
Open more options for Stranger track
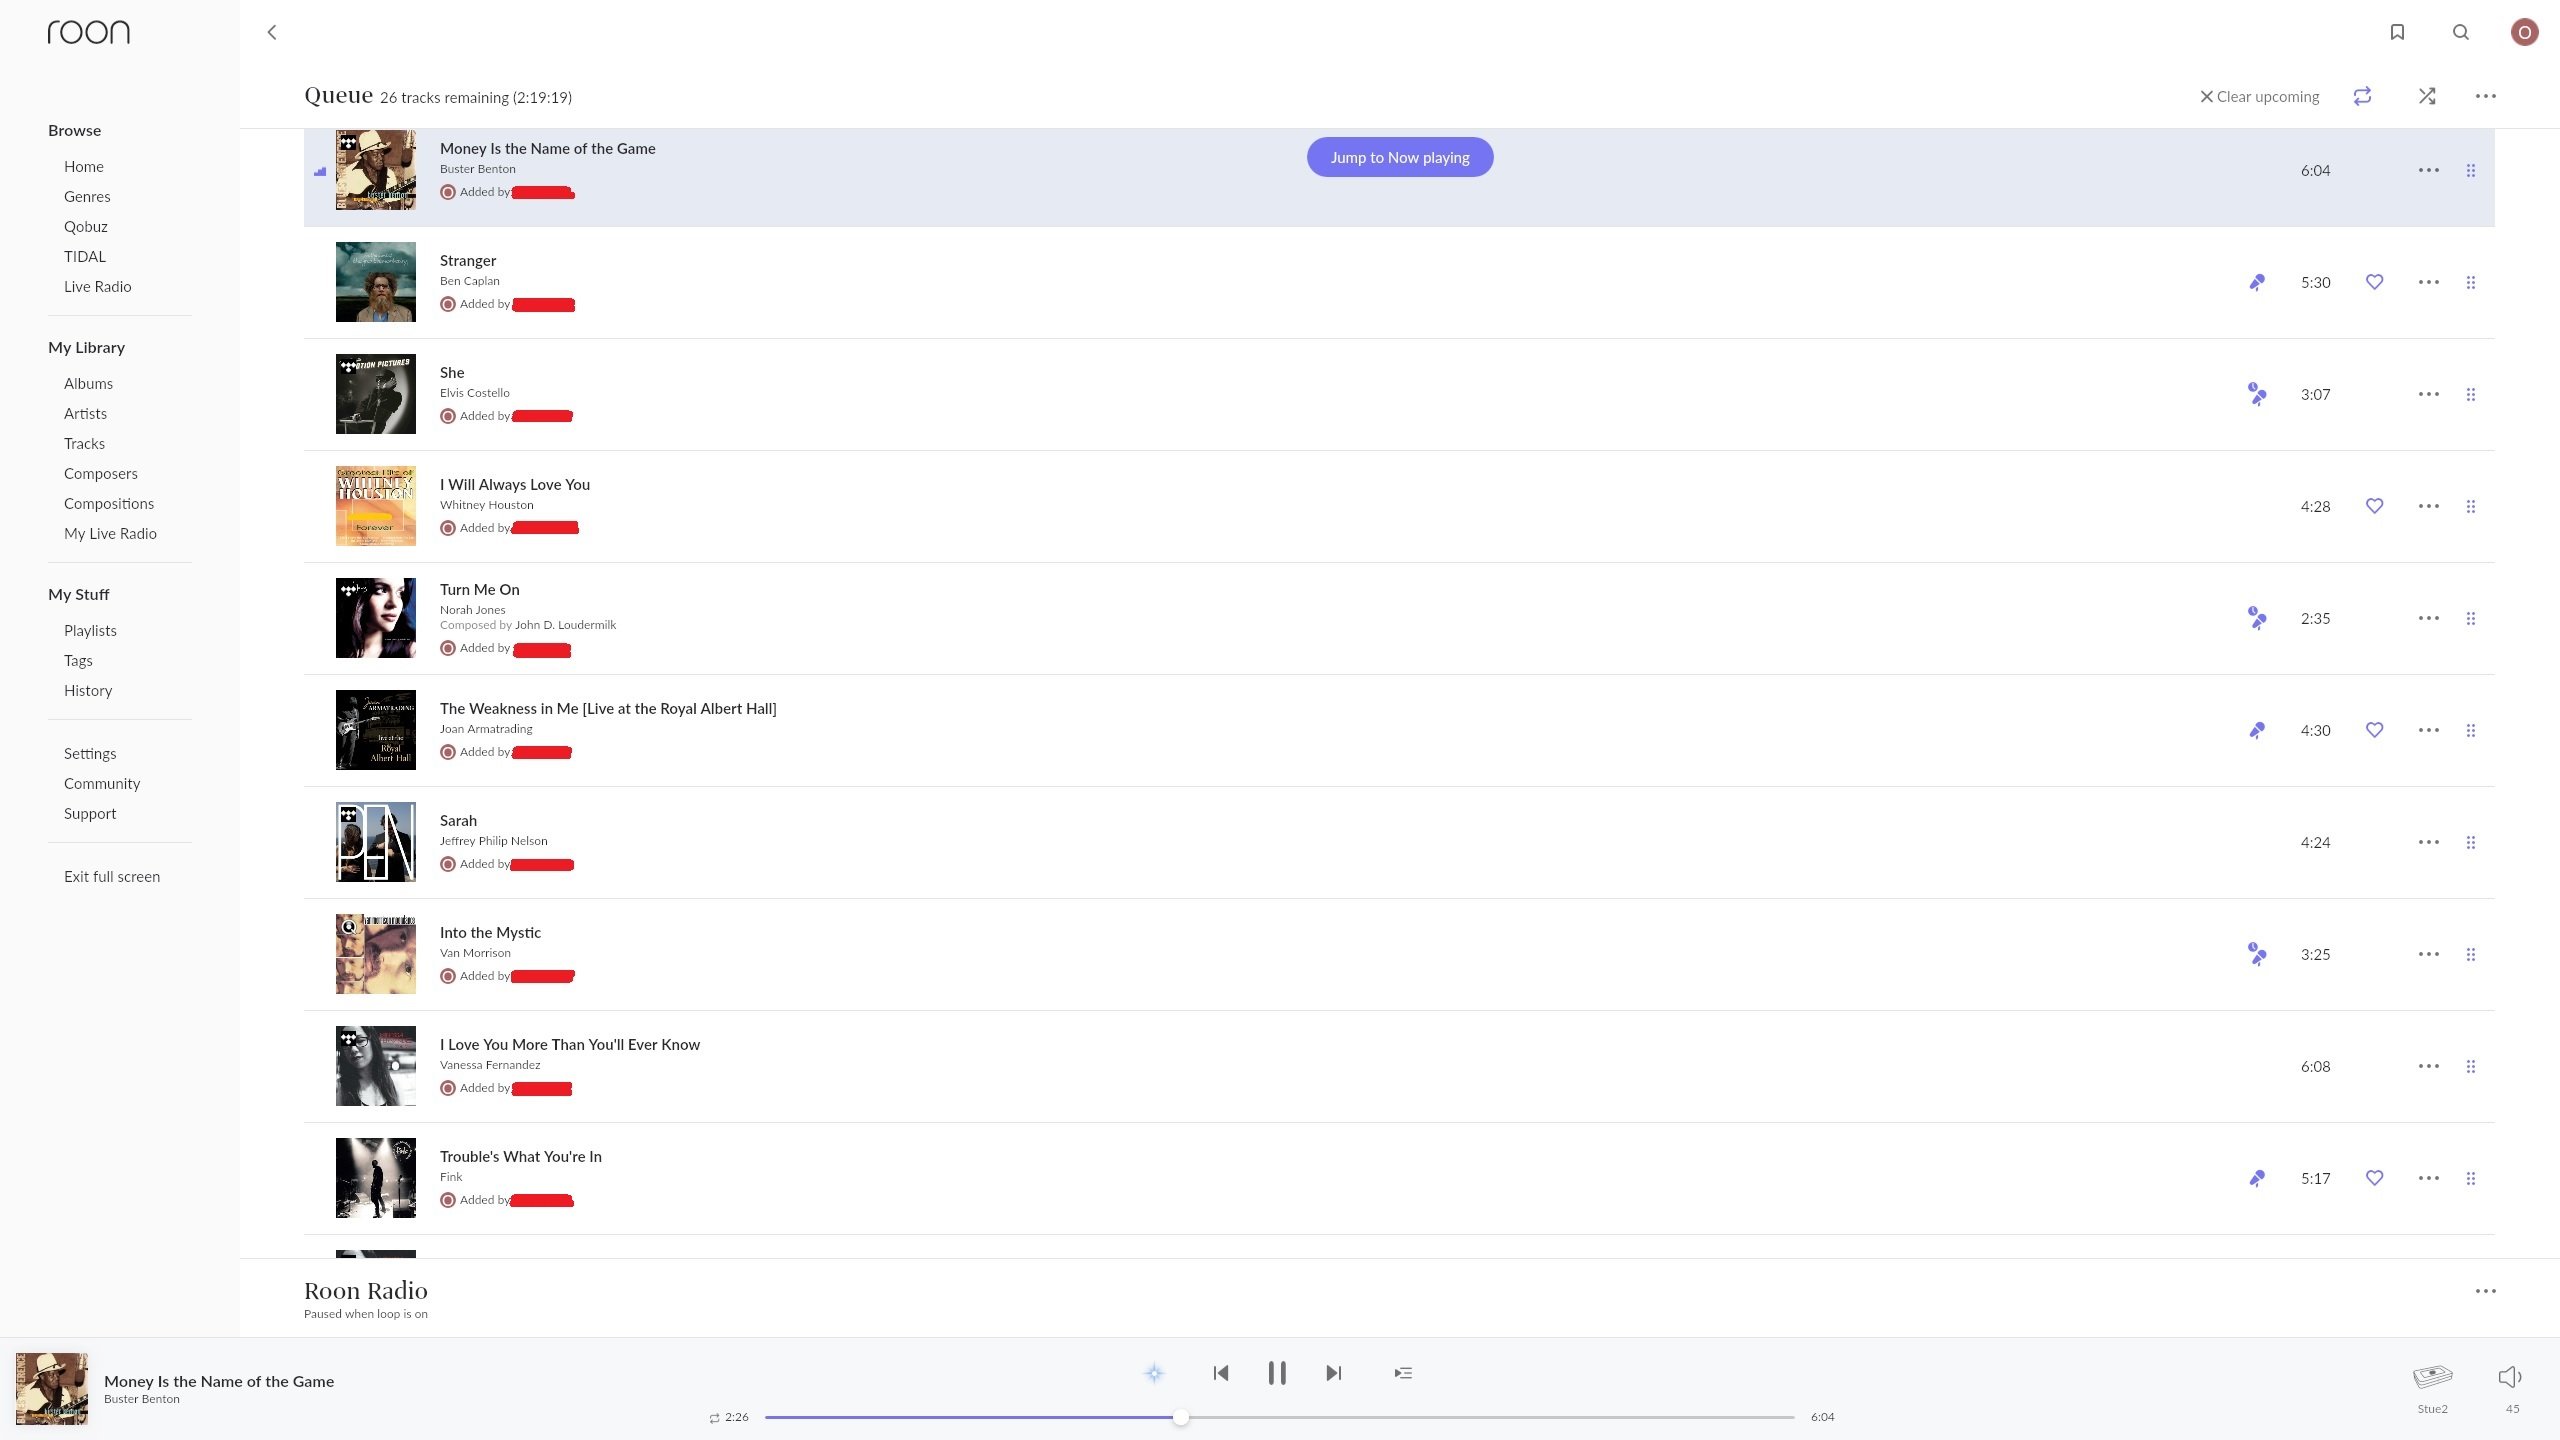click(2429, 282)
